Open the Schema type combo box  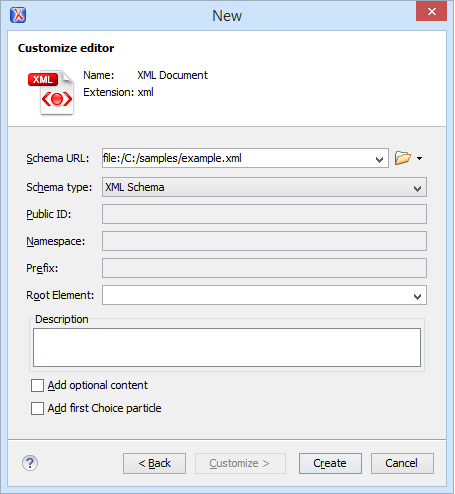point(264,187)
